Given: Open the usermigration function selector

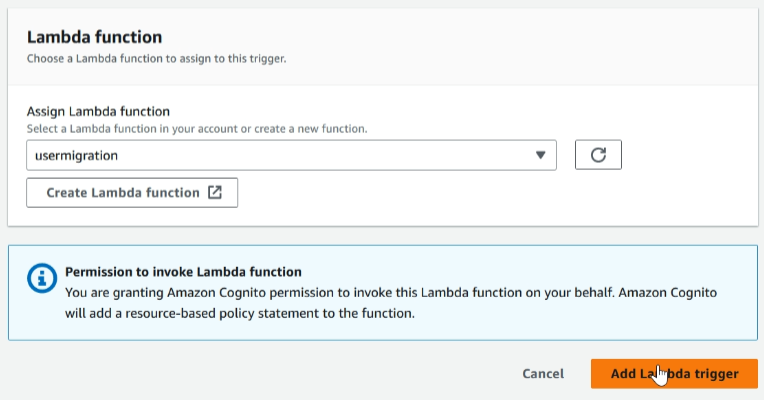Looking at the screenshot, I should tap(291, 155).
